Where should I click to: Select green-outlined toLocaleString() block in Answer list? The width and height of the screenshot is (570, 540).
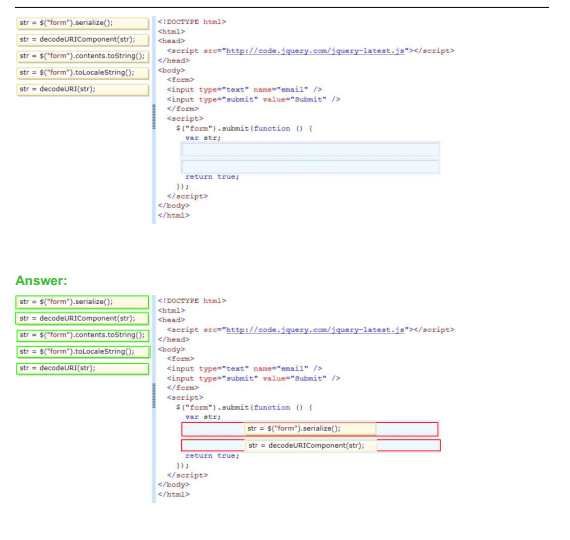pos(83,352)
